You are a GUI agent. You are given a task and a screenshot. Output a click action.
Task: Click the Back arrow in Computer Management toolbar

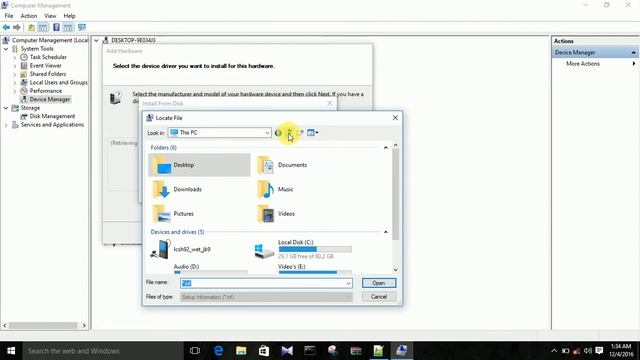pos(6,27)
